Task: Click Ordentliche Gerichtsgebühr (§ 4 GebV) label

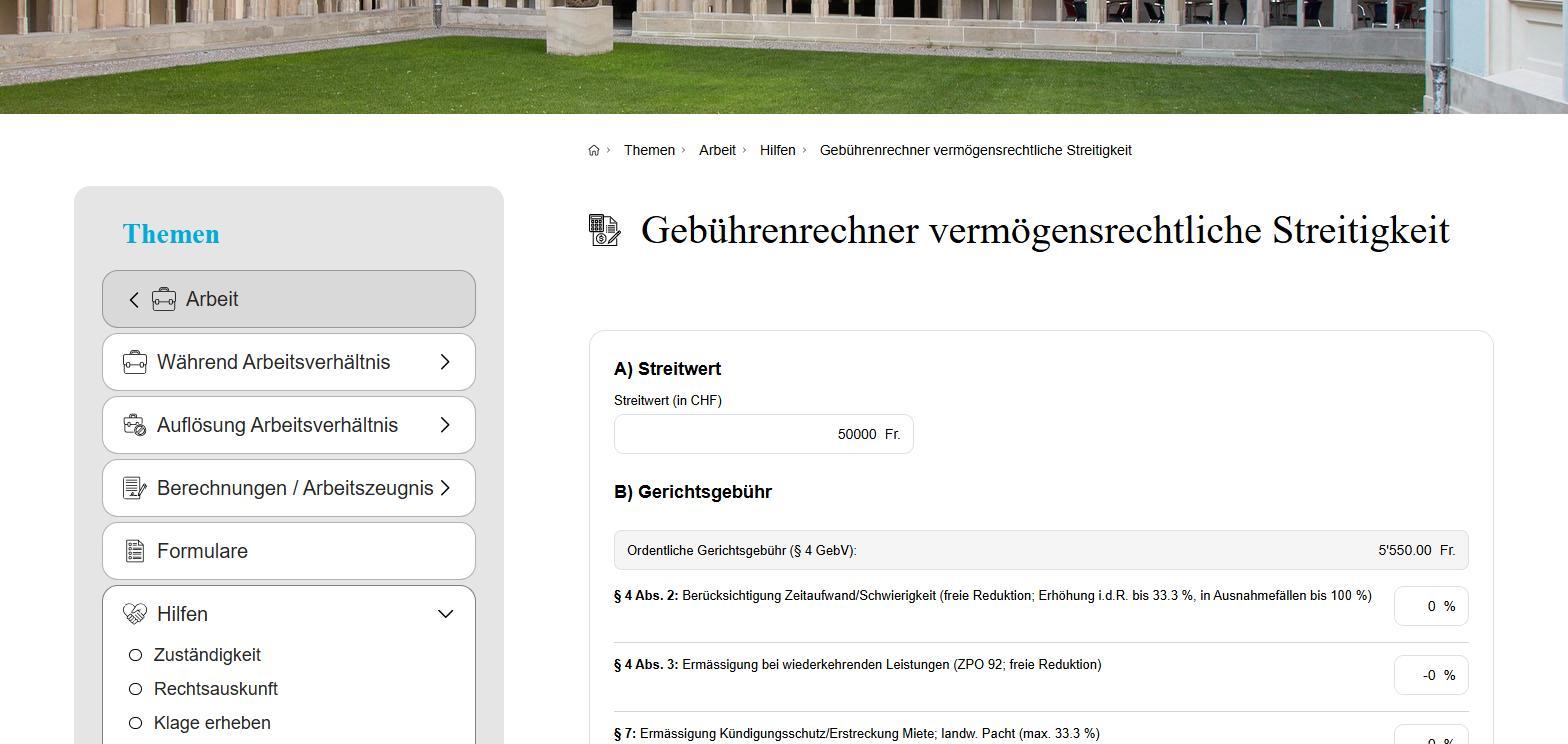Action: pos(742,551)
